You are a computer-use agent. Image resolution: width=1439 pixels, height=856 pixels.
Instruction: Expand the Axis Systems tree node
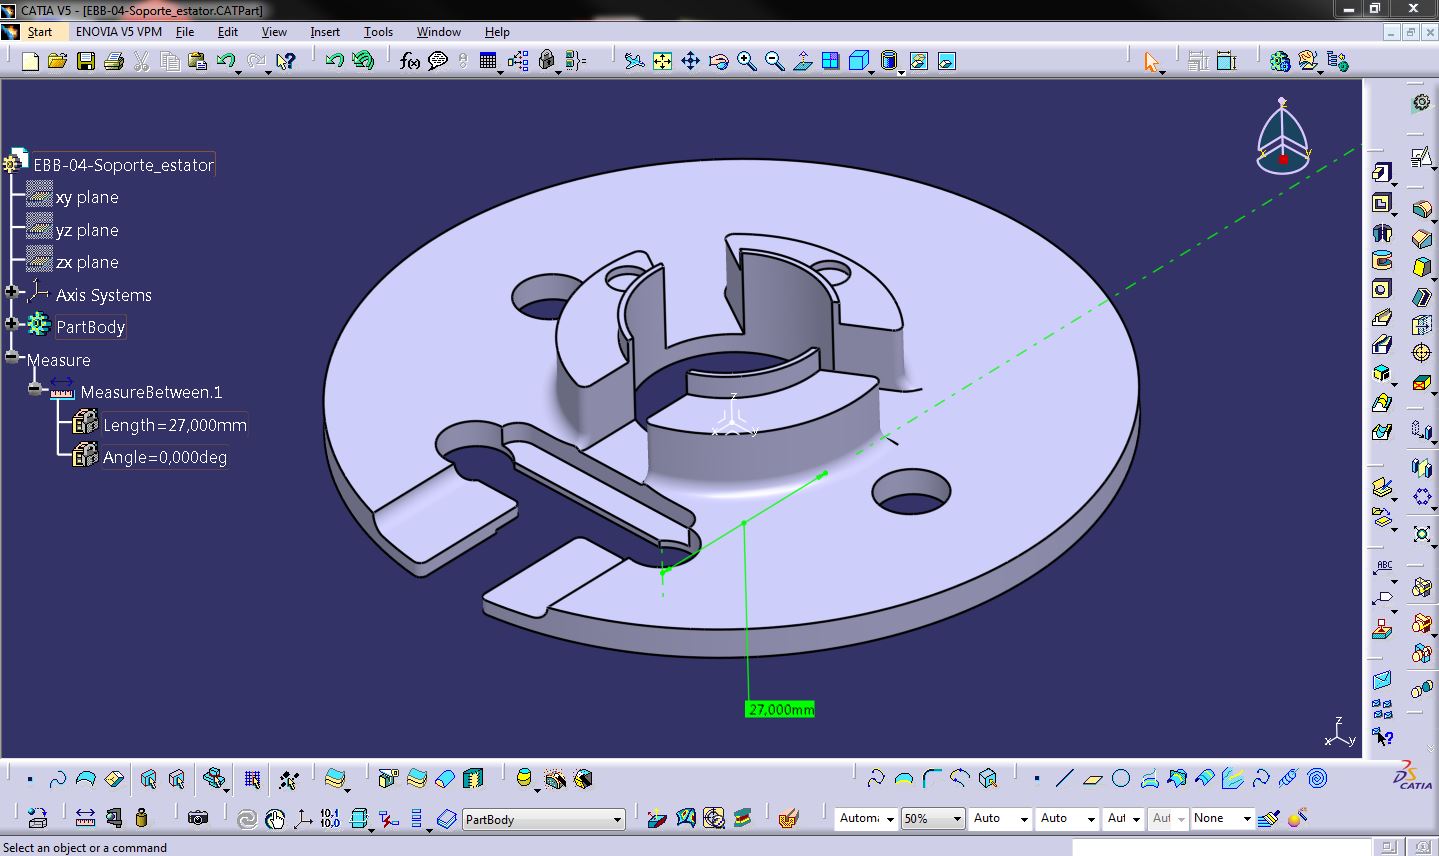coord(12,293)
